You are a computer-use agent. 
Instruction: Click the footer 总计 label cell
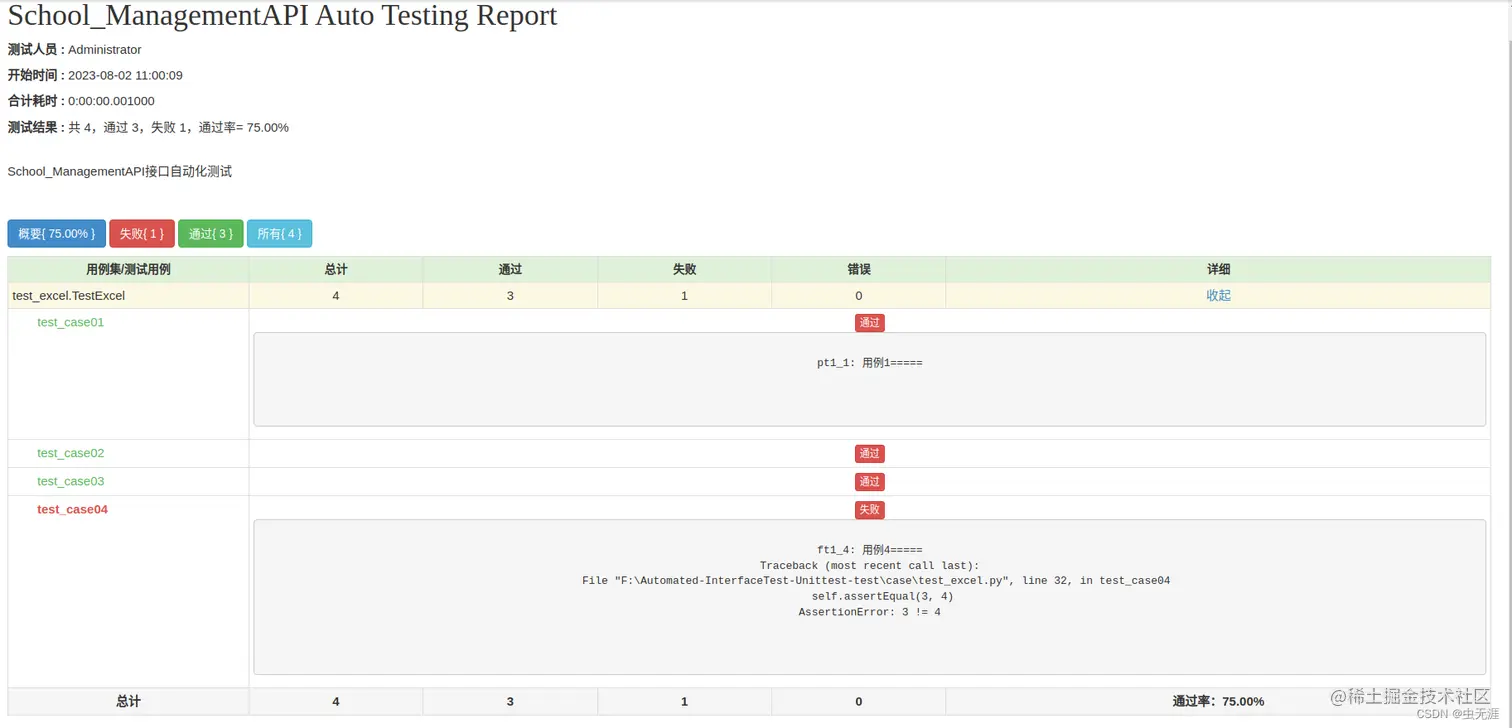click(128, 701)
